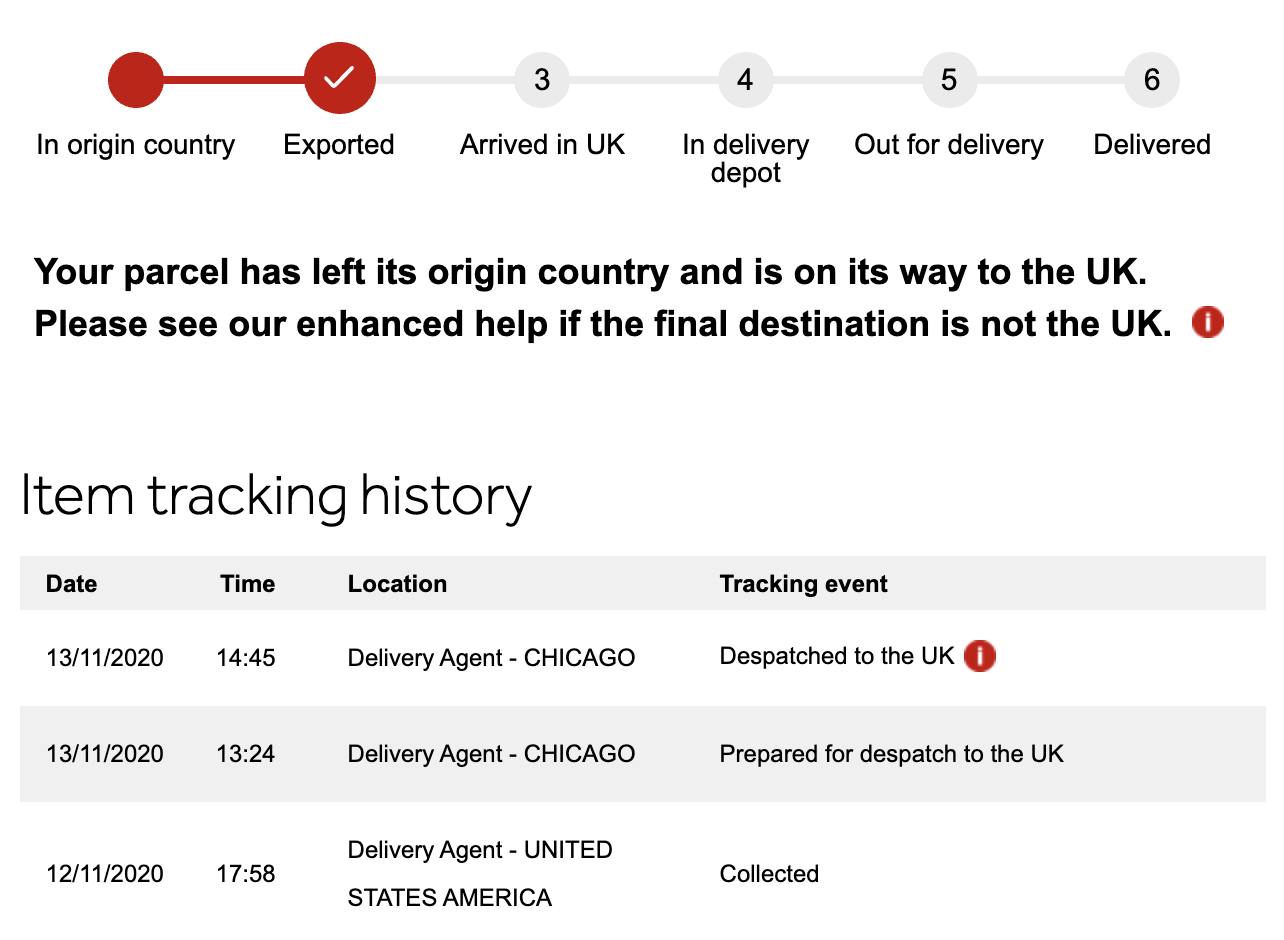Click the Arrived in UK step label
The height and width of the screenshot is (940, 1284).
[x=542, y=145]
